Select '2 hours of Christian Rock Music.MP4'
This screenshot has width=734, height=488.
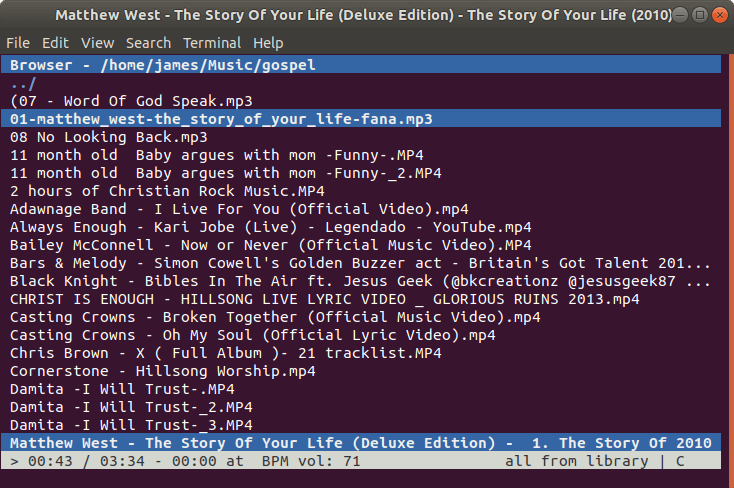point(167,191)
